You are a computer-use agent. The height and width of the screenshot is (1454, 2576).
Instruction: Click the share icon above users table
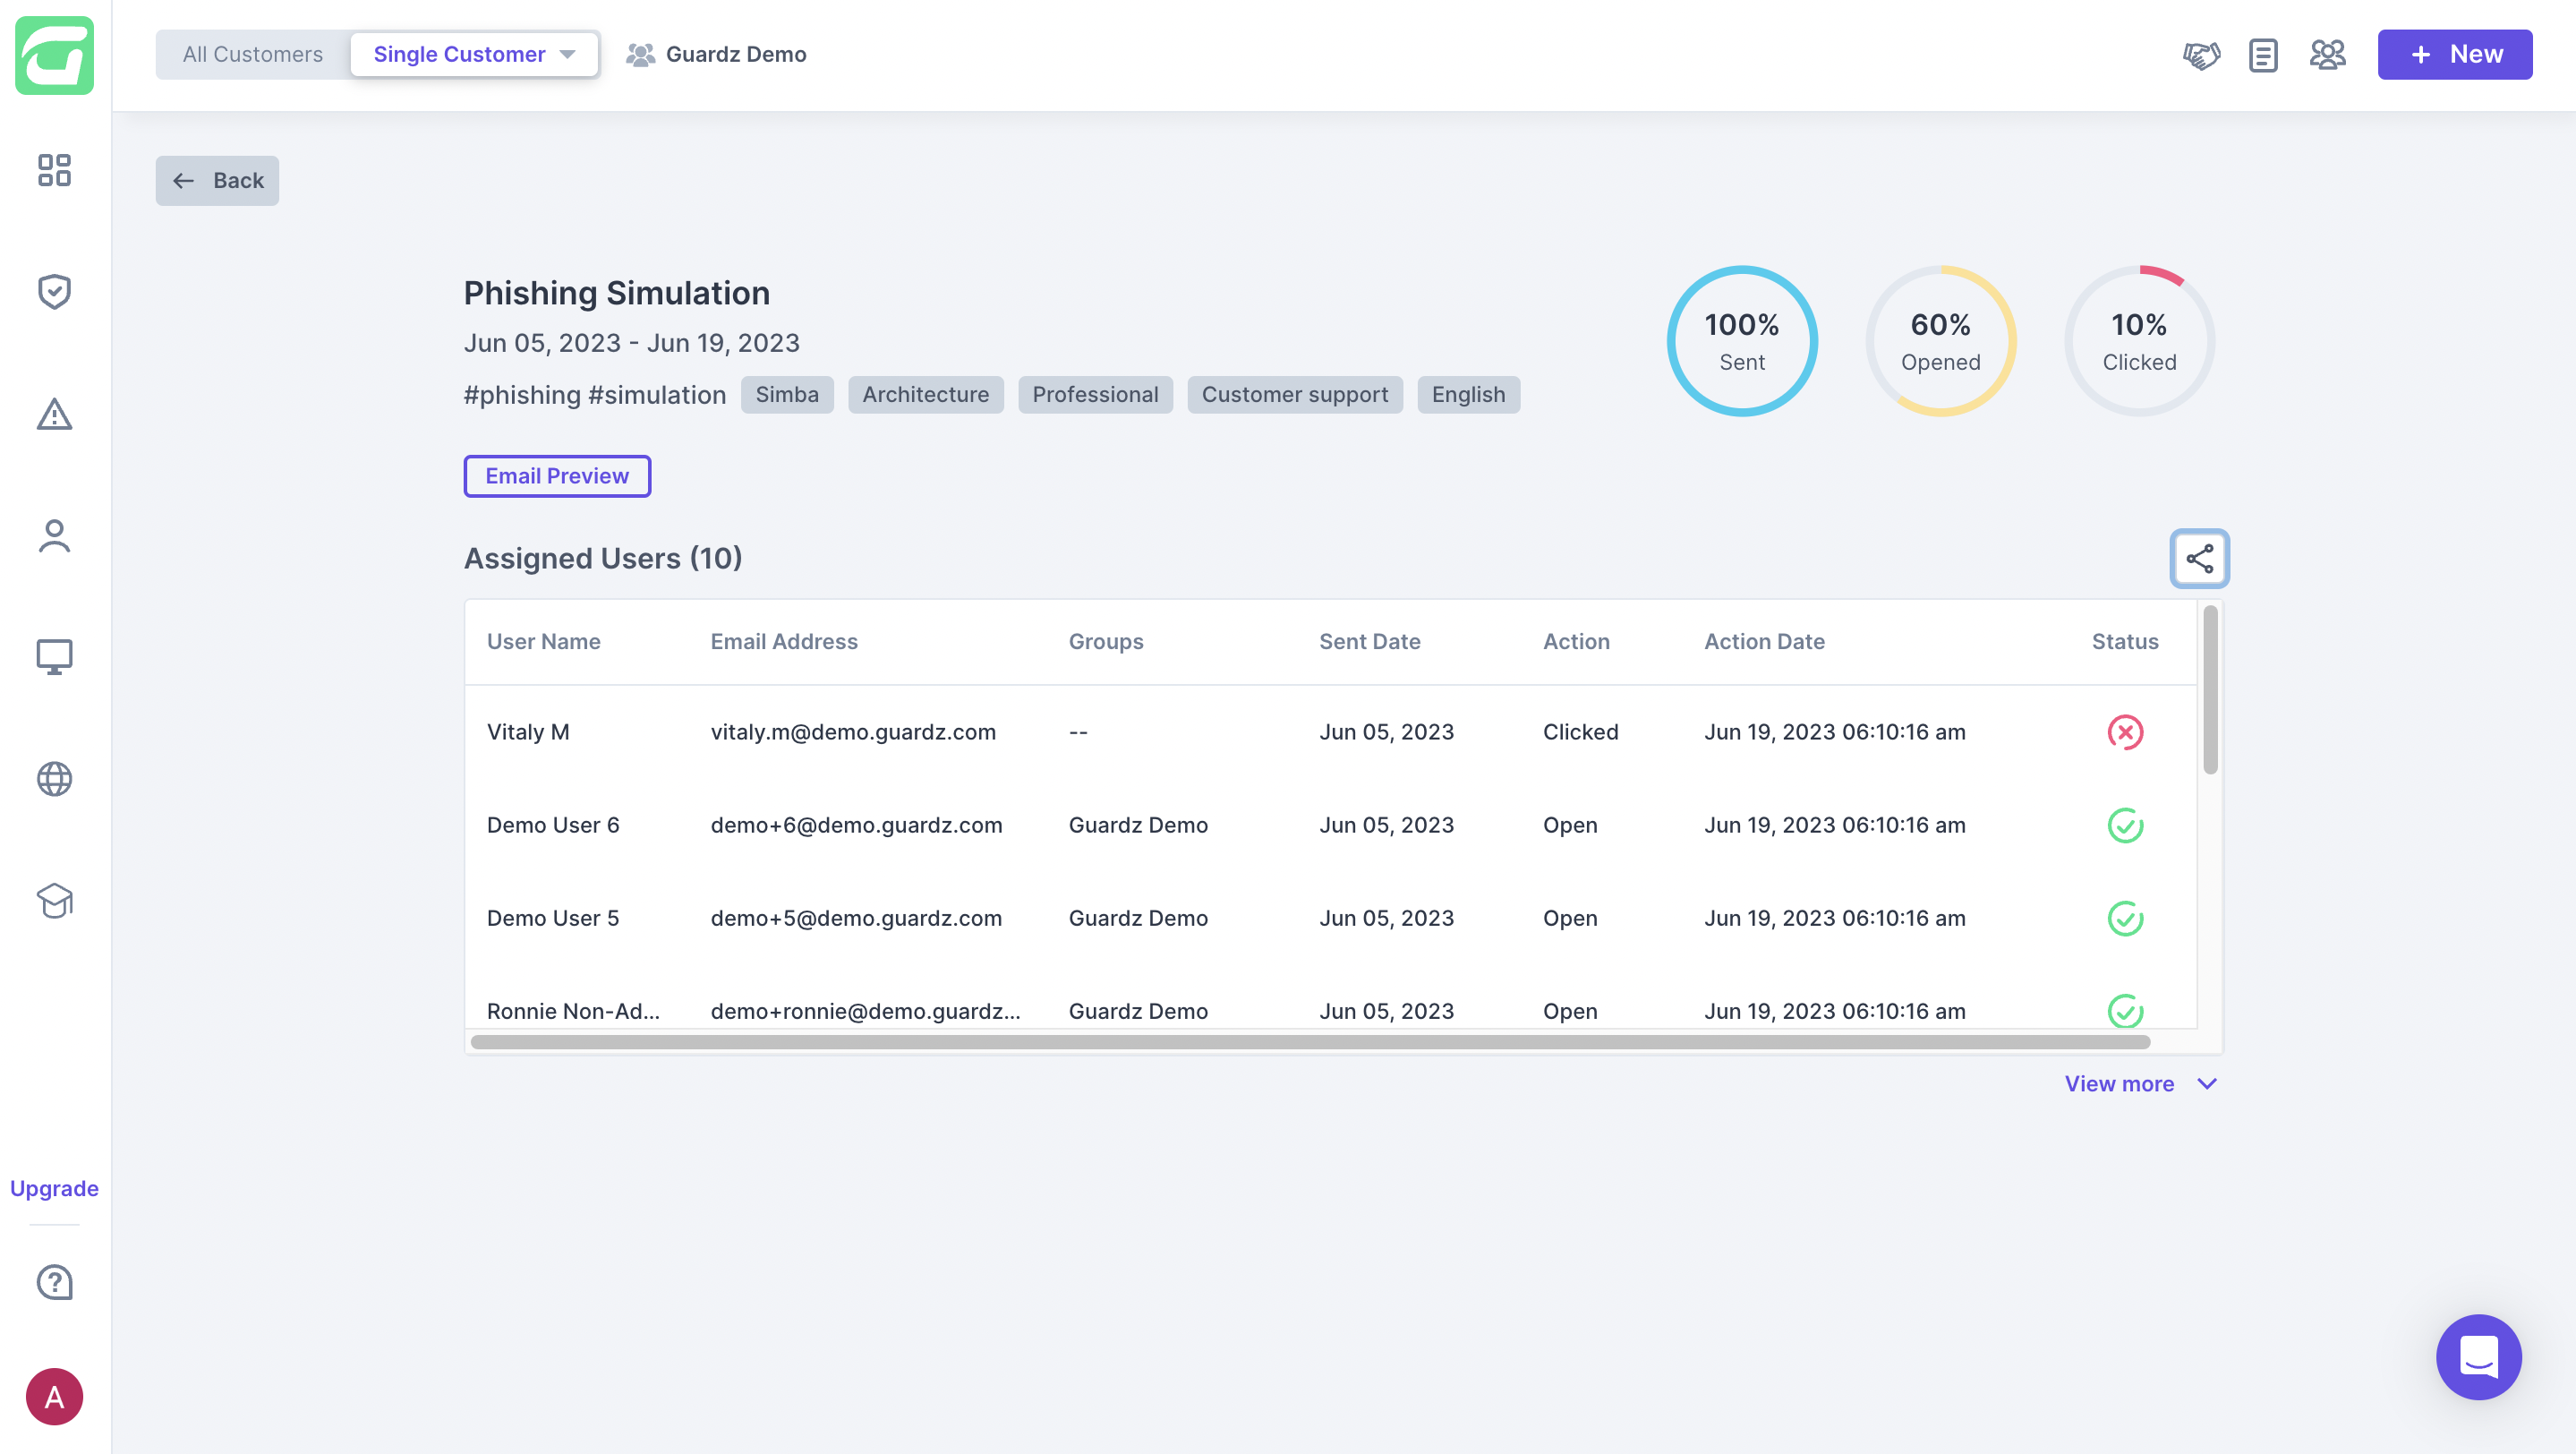2199,559
